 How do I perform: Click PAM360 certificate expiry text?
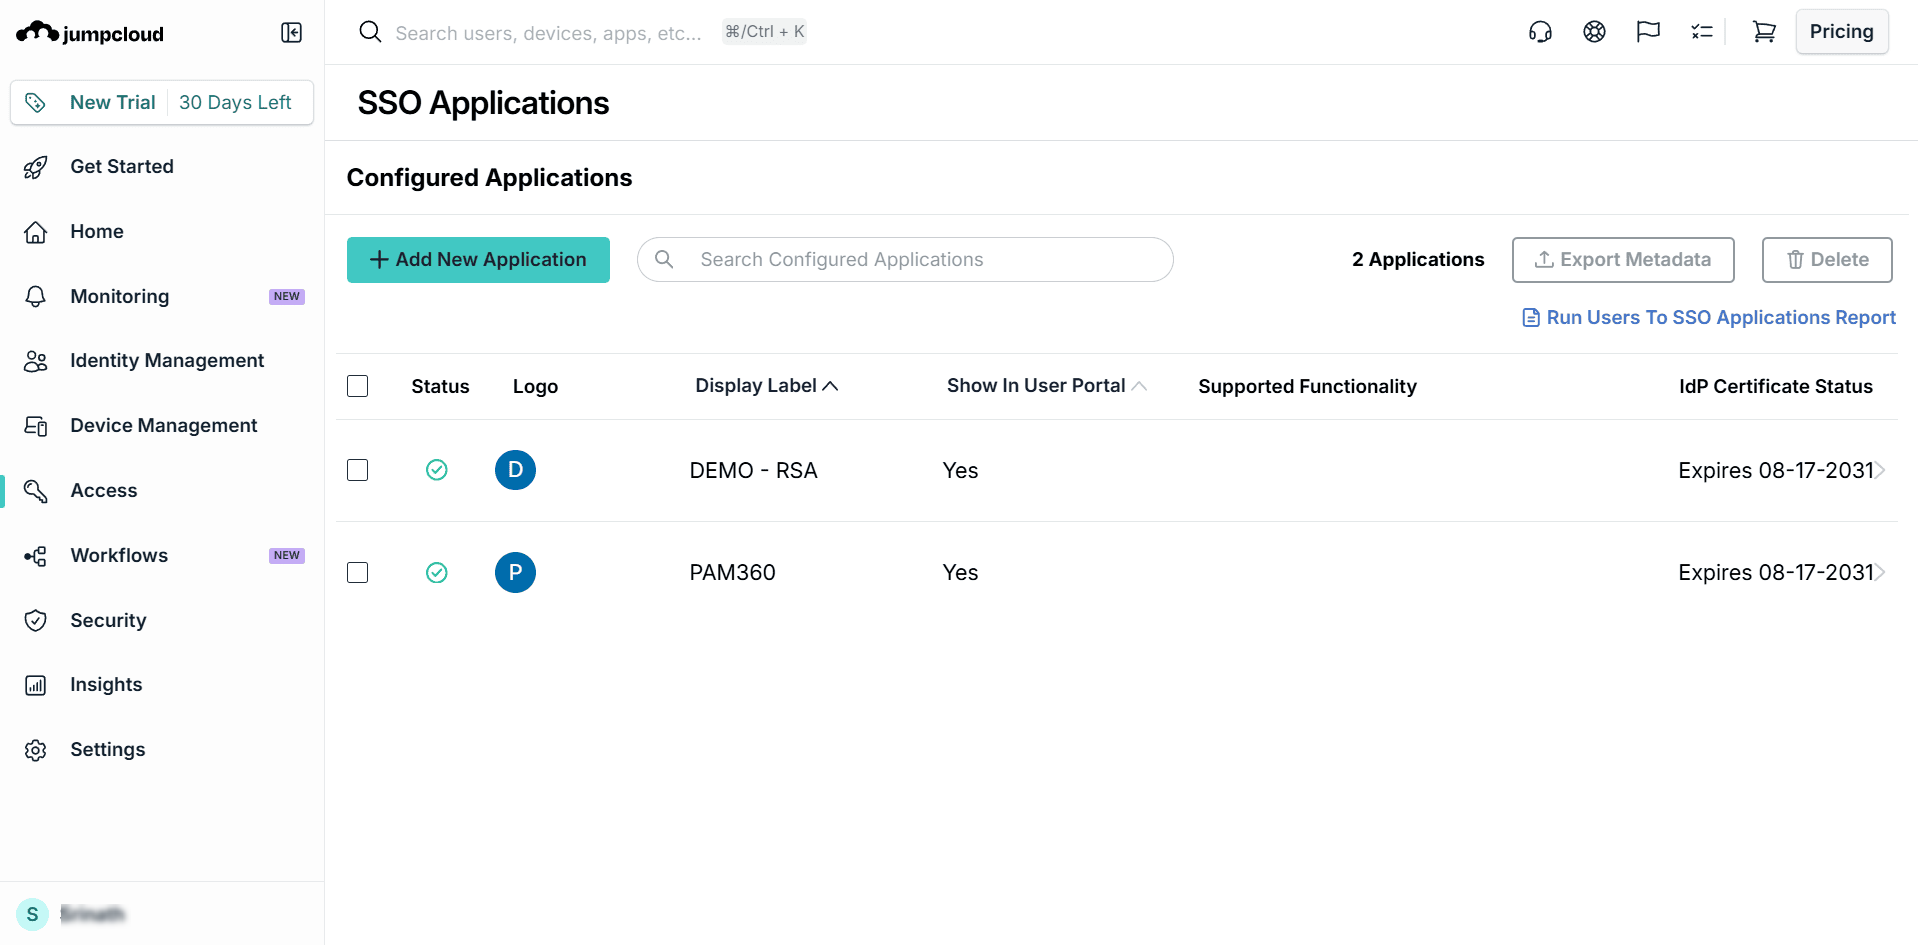[x=1776, y=573]
